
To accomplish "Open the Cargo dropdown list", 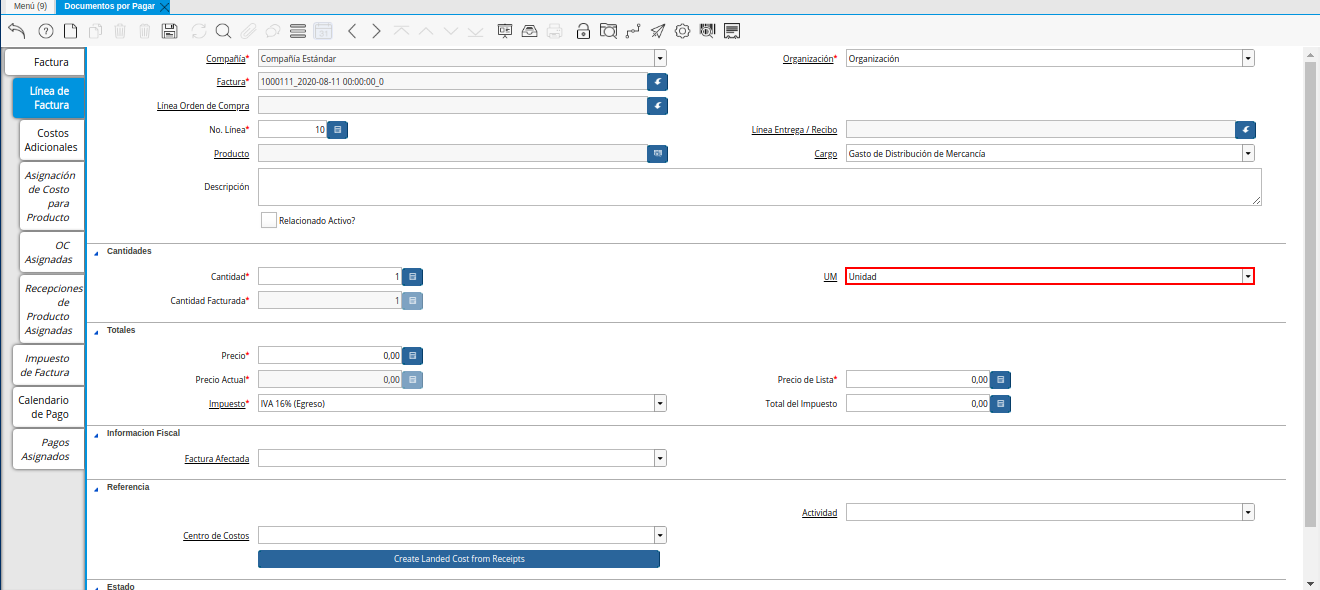I will 1247,154.
